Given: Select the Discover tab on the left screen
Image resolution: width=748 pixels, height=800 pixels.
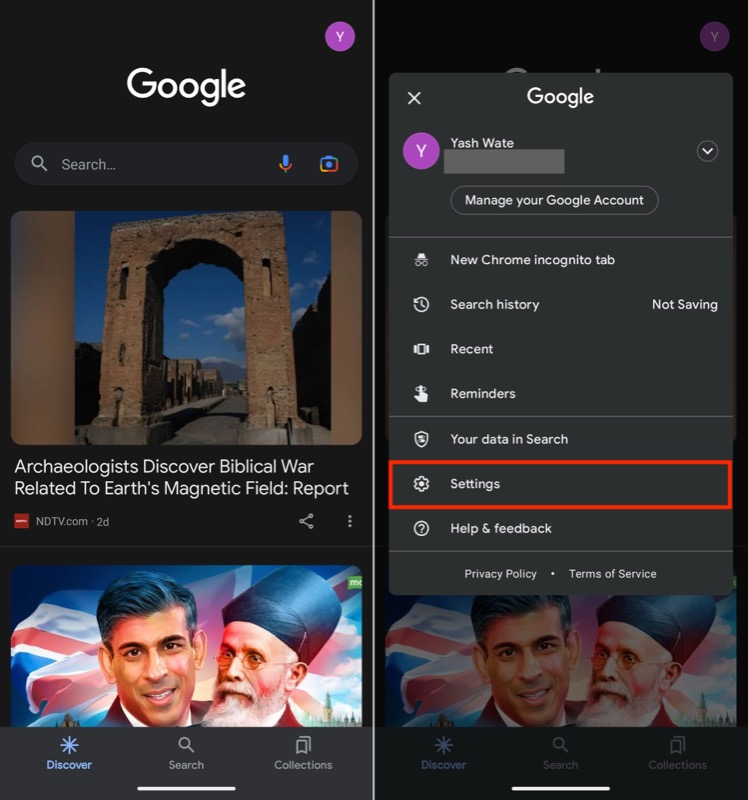Looking at the screenshot, I should 69,753.
